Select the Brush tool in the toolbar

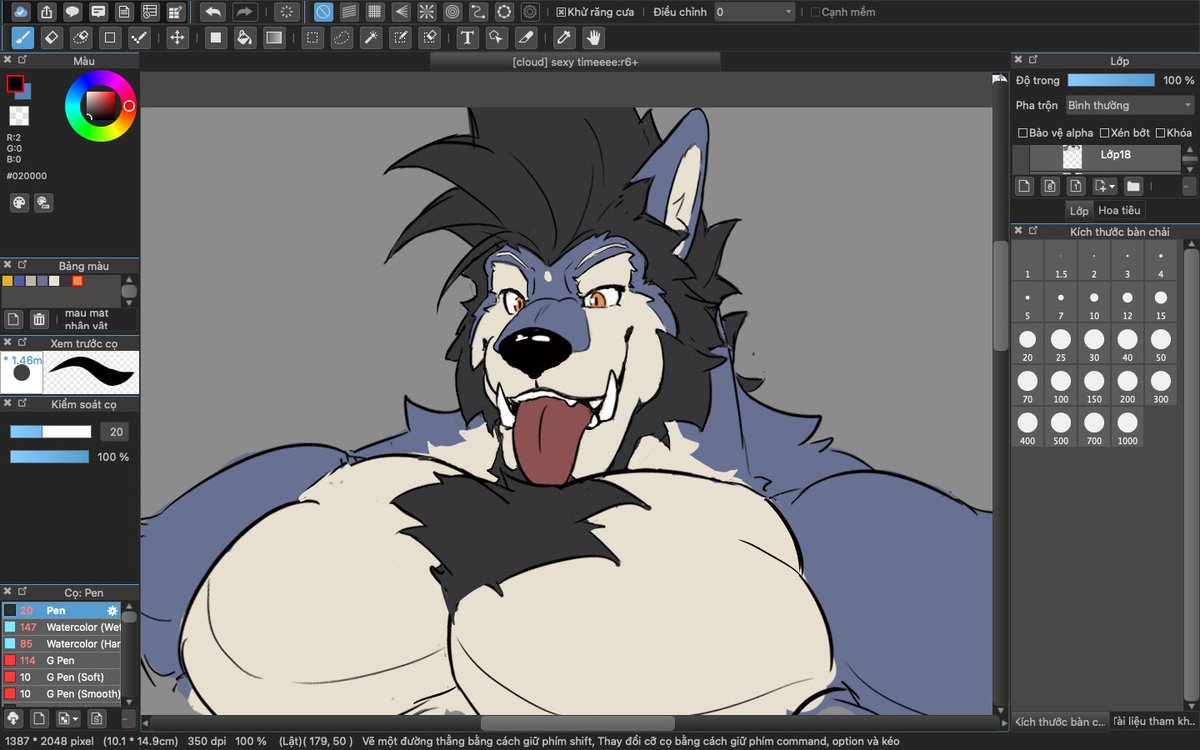(x=22, y=38)
